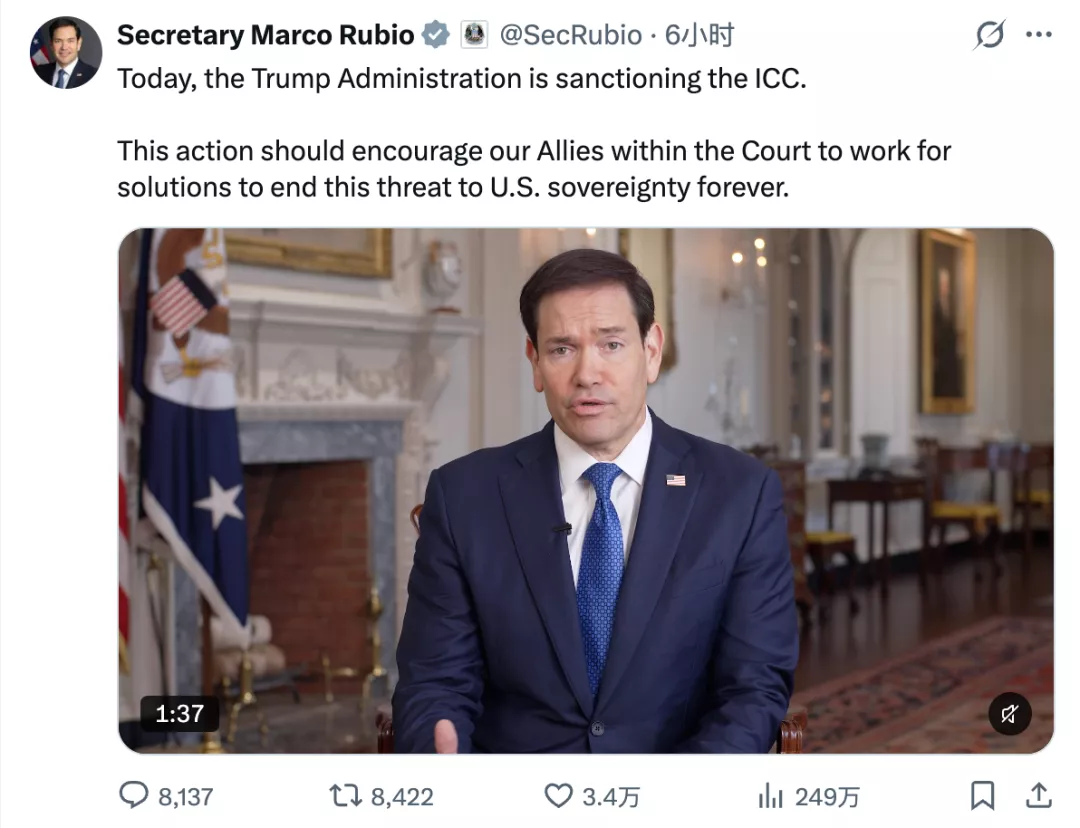
Task: Click the blue verified checkmark badge
Action: [436, 34]
